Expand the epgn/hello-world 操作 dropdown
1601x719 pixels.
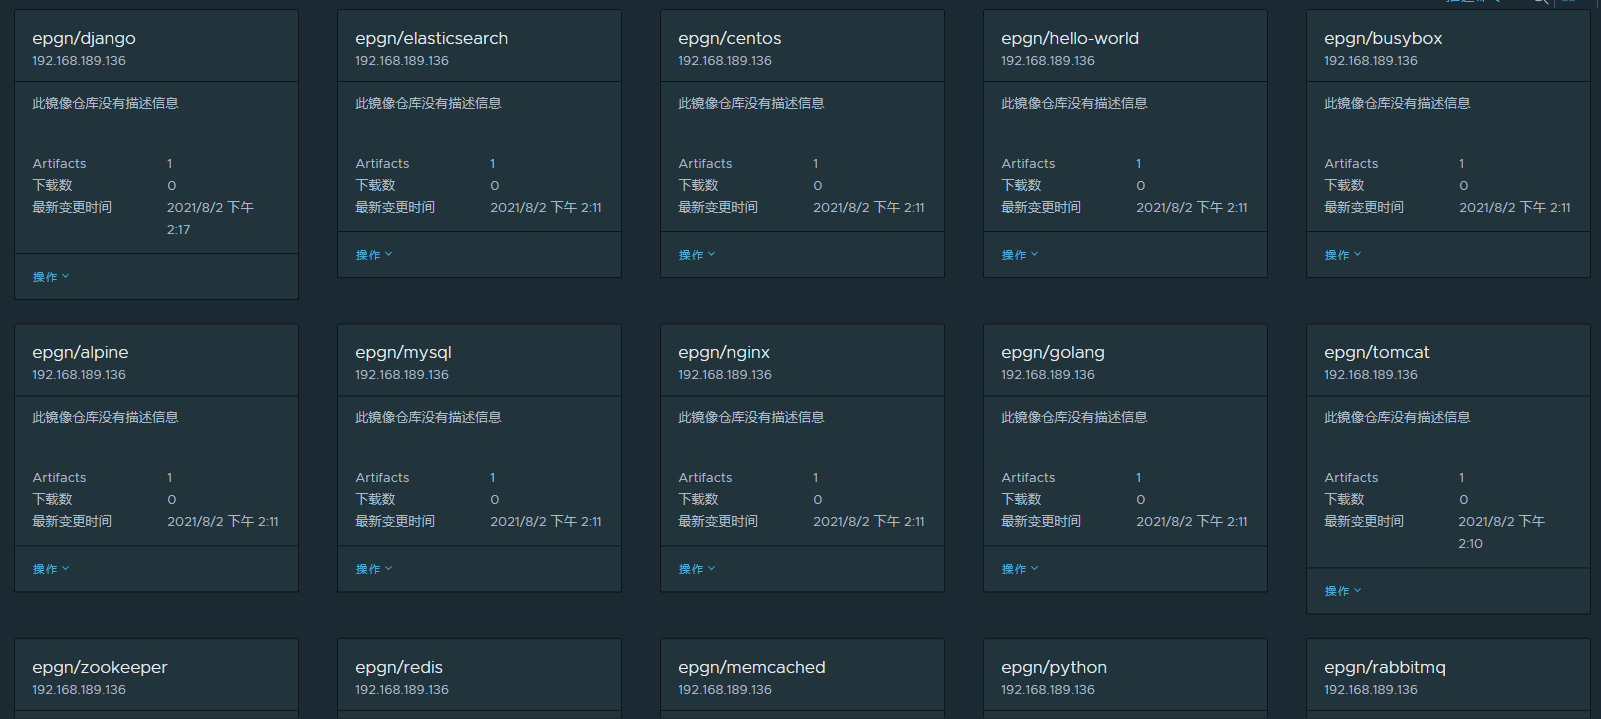click(1019, 255)
